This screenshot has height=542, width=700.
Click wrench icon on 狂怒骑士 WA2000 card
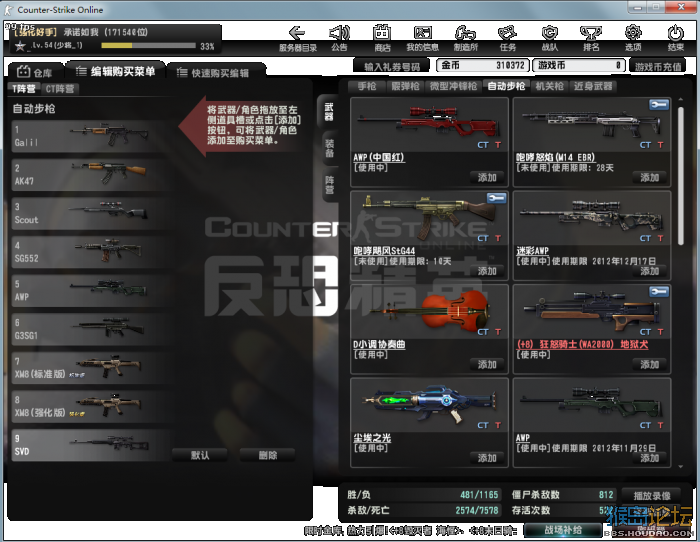pos(658,292)
